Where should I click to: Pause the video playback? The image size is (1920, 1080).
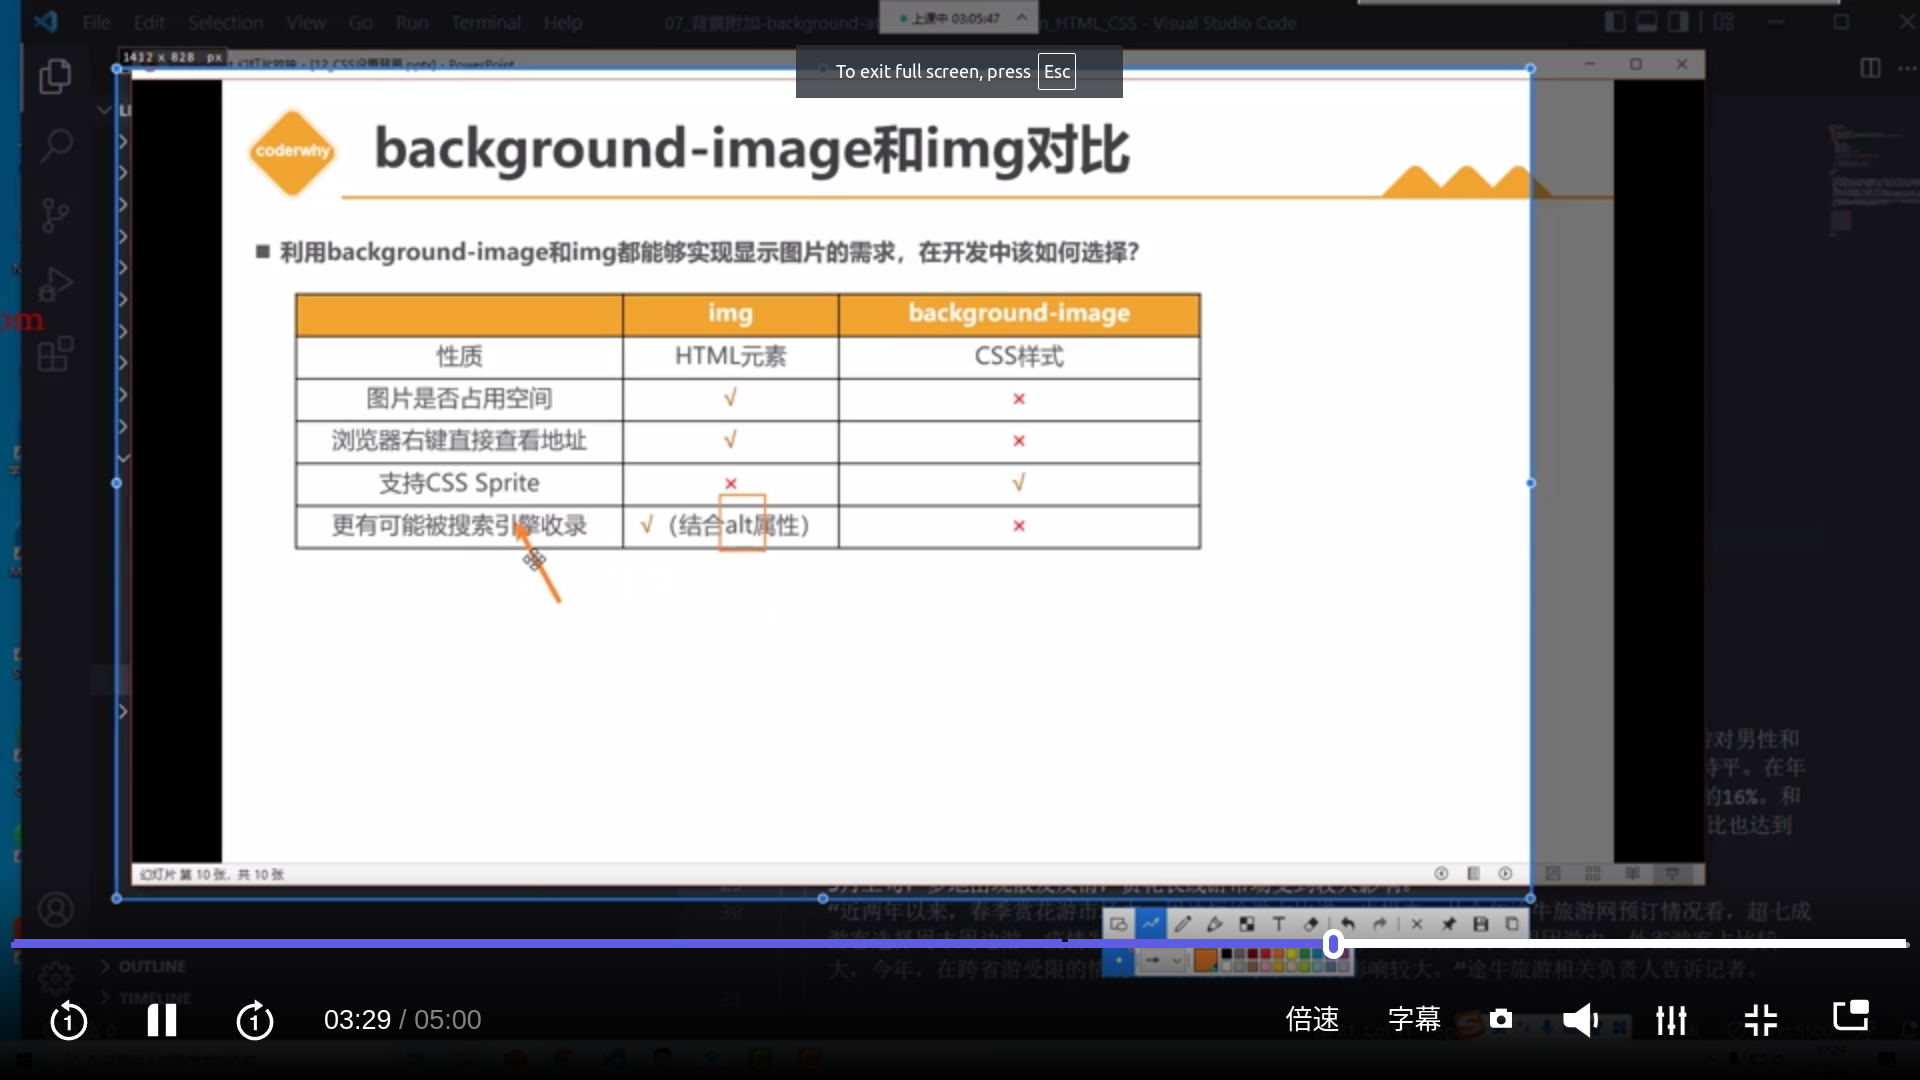pos(161,1020)
